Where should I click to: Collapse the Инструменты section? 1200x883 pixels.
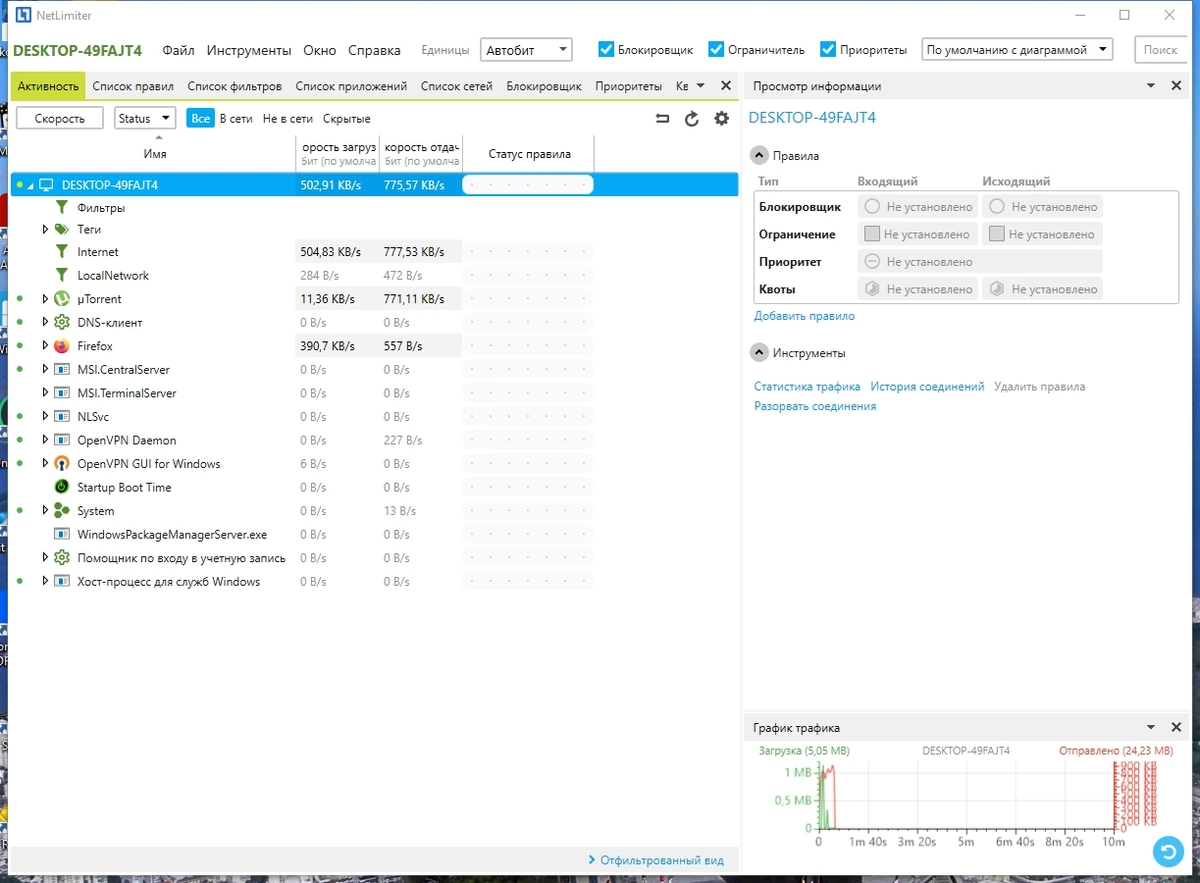[759, 353]
